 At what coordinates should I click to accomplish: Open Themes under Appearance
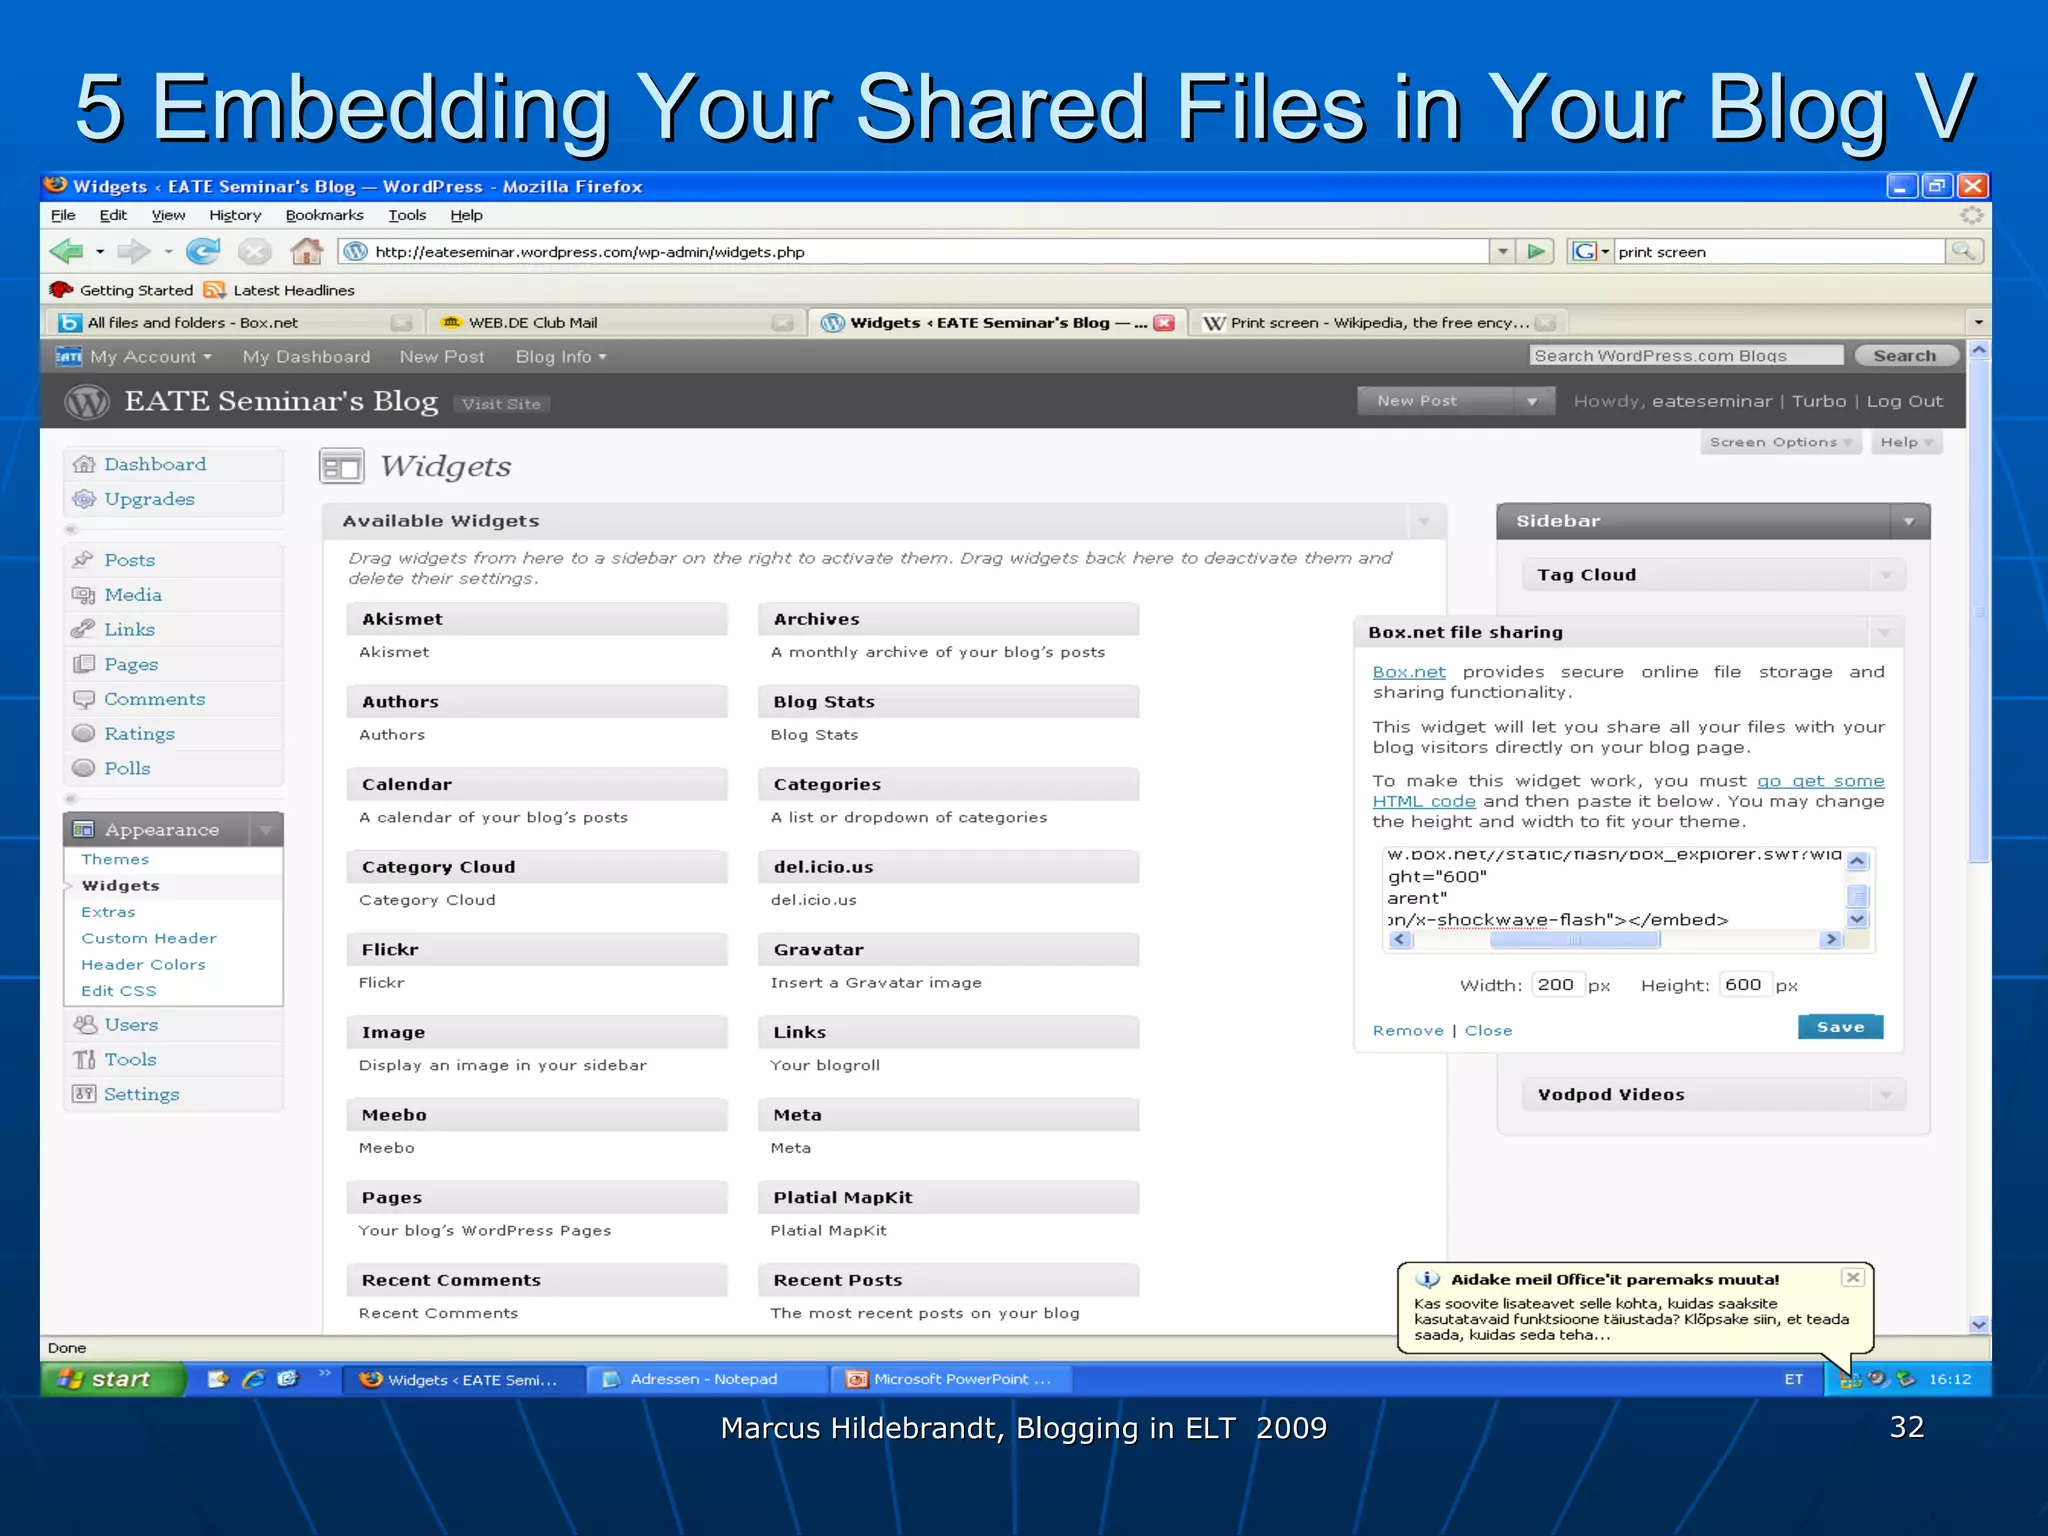coord(115,859)
